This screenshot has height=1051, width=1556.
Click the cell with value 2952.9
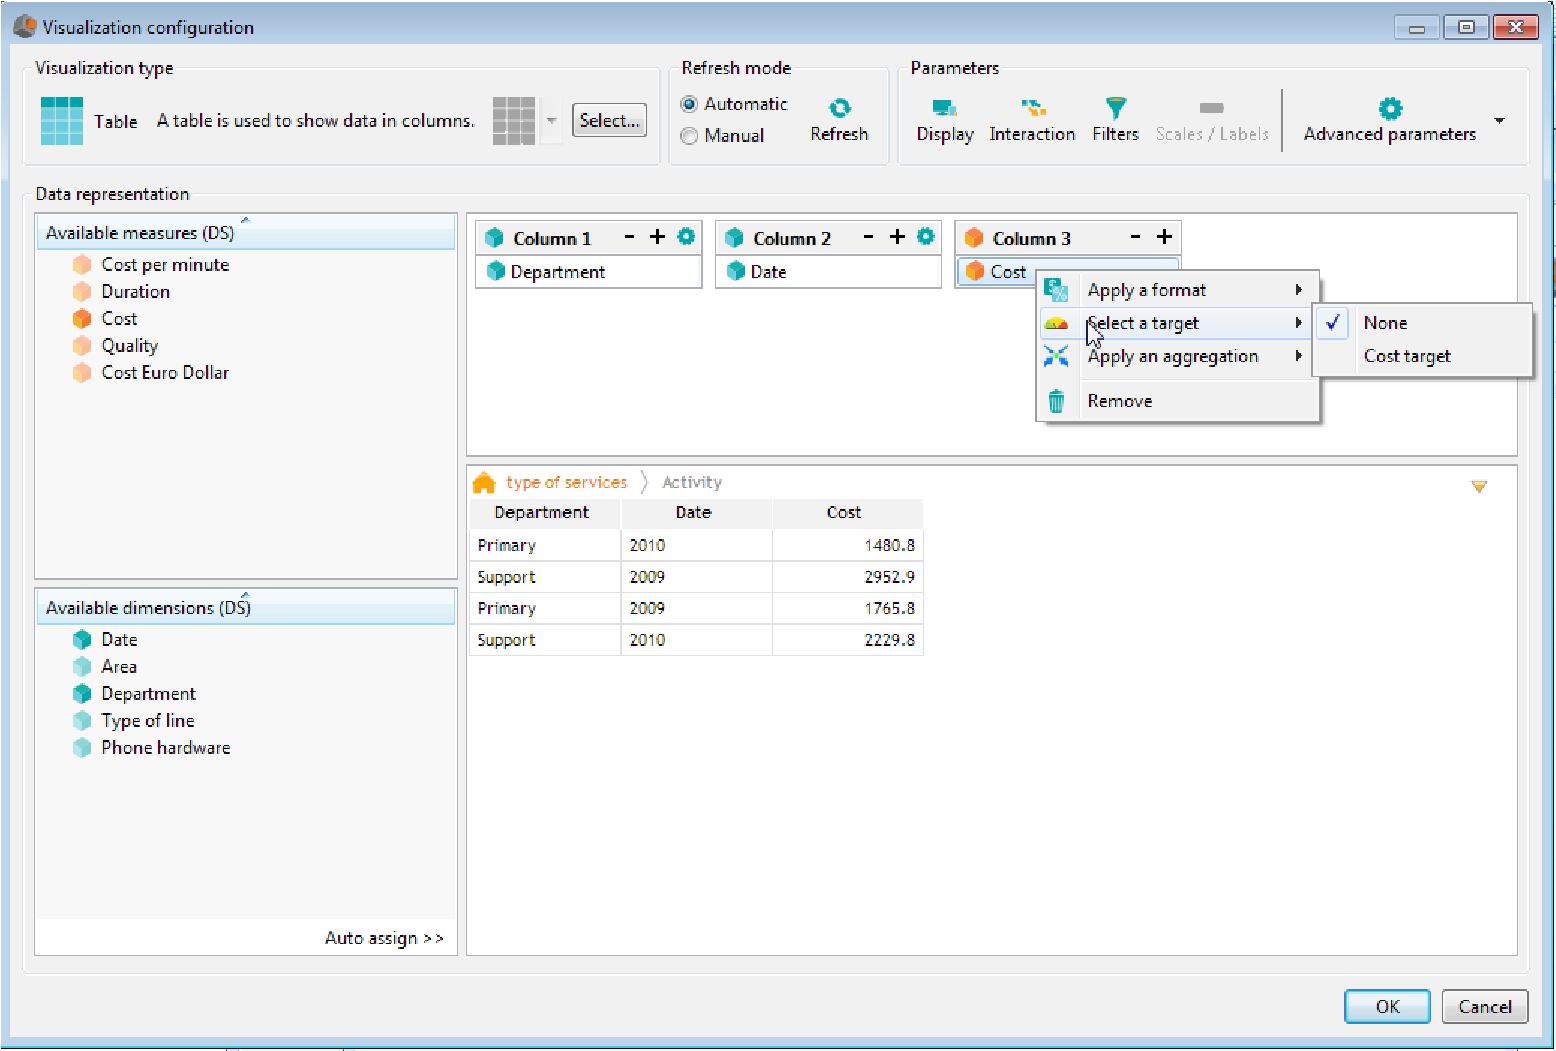click(x=848, y=577)
